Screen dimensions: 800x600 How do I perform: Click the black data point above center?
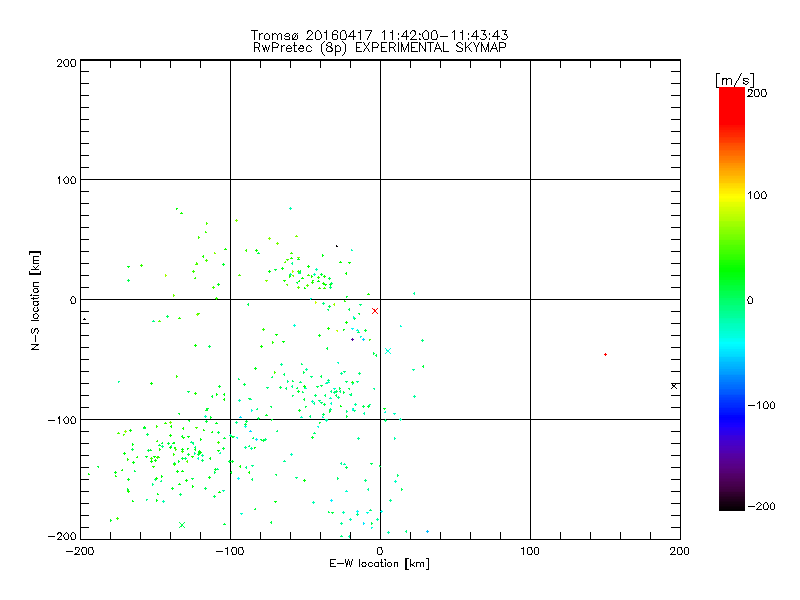click(337, 246)
